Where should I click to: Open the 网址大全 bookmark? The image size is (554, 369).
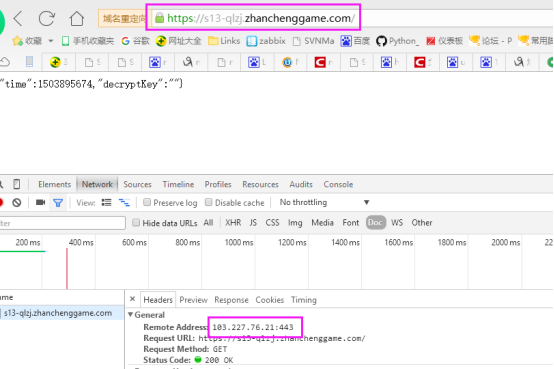tap(178, 41)
